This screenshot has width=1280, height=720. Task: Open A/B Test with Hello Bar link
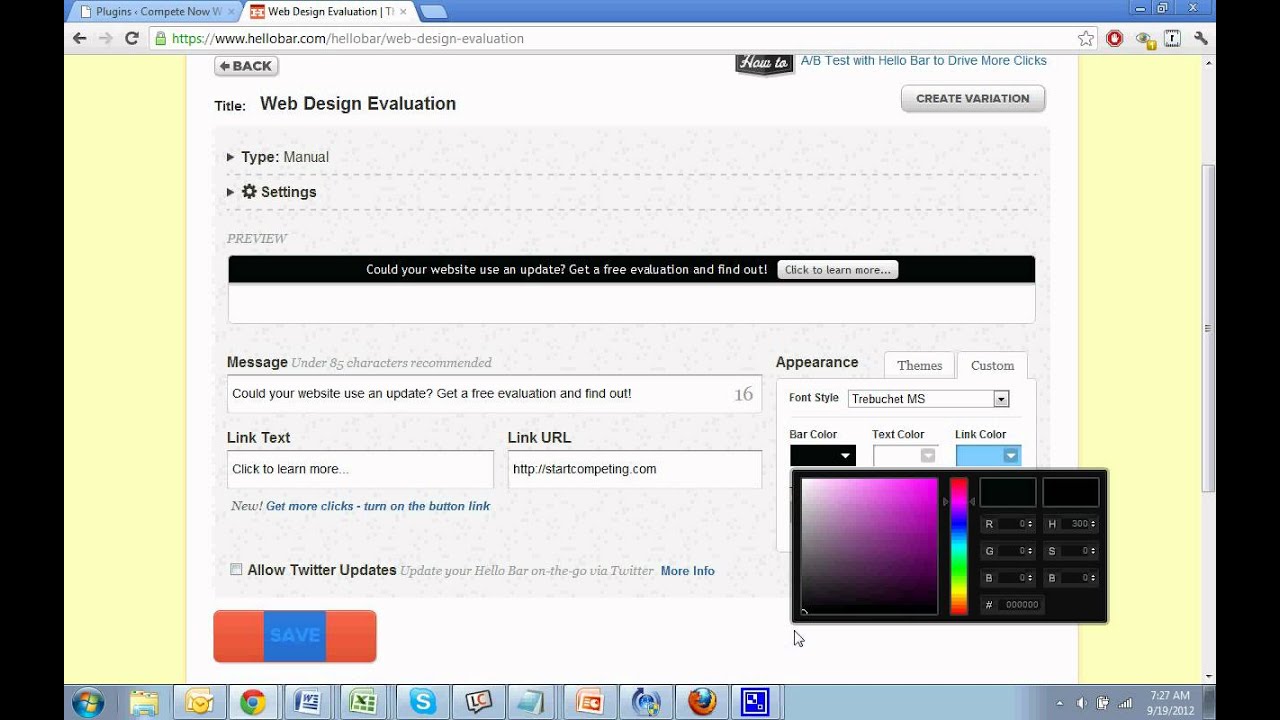tap(923, 61)
